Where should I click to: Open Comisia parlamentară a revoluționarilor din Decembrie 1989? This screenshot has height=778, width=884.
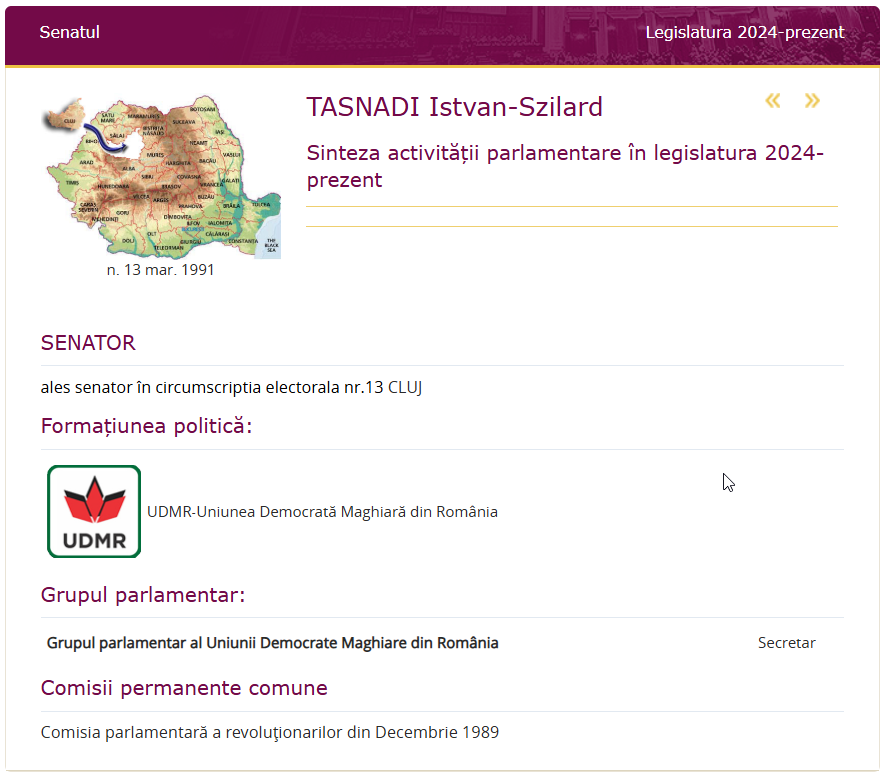pos(270,732)
